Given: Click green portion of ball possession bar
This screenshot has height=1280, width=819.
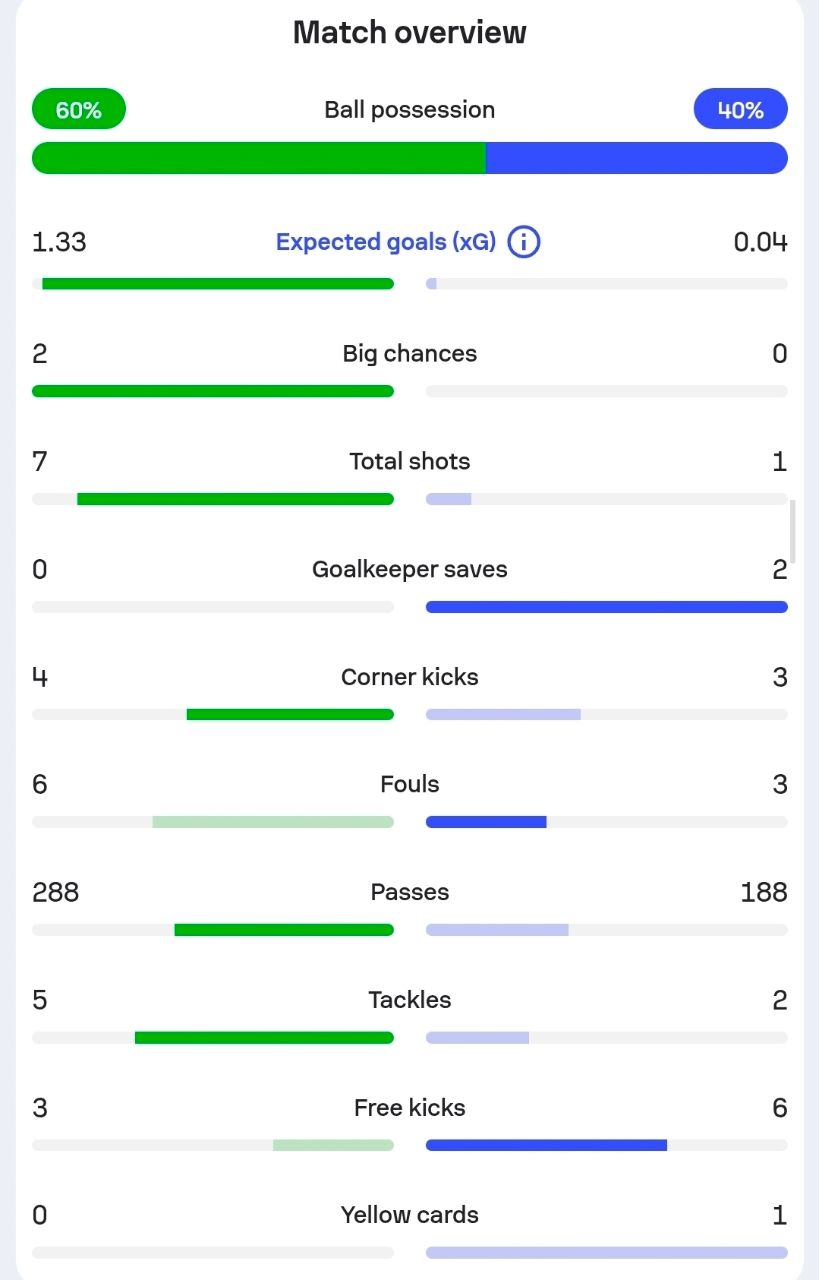Looking at the screenshot, I should 259,158.
